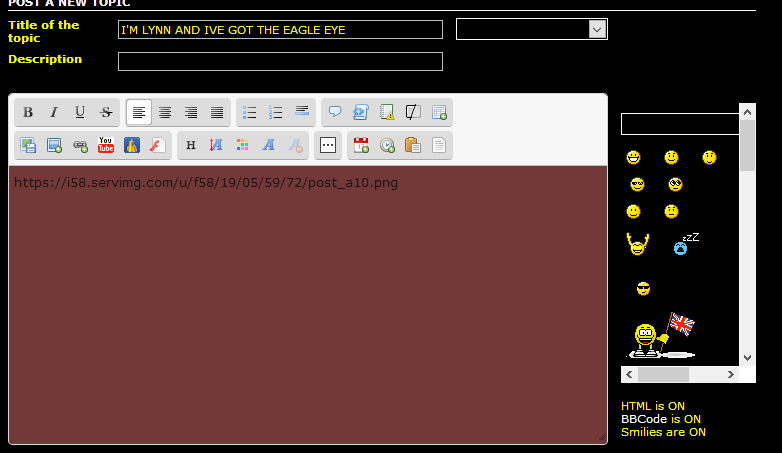This screenshot has width=782, height=453.
Task: Insert a code block
Action: (x=361, y=112)
